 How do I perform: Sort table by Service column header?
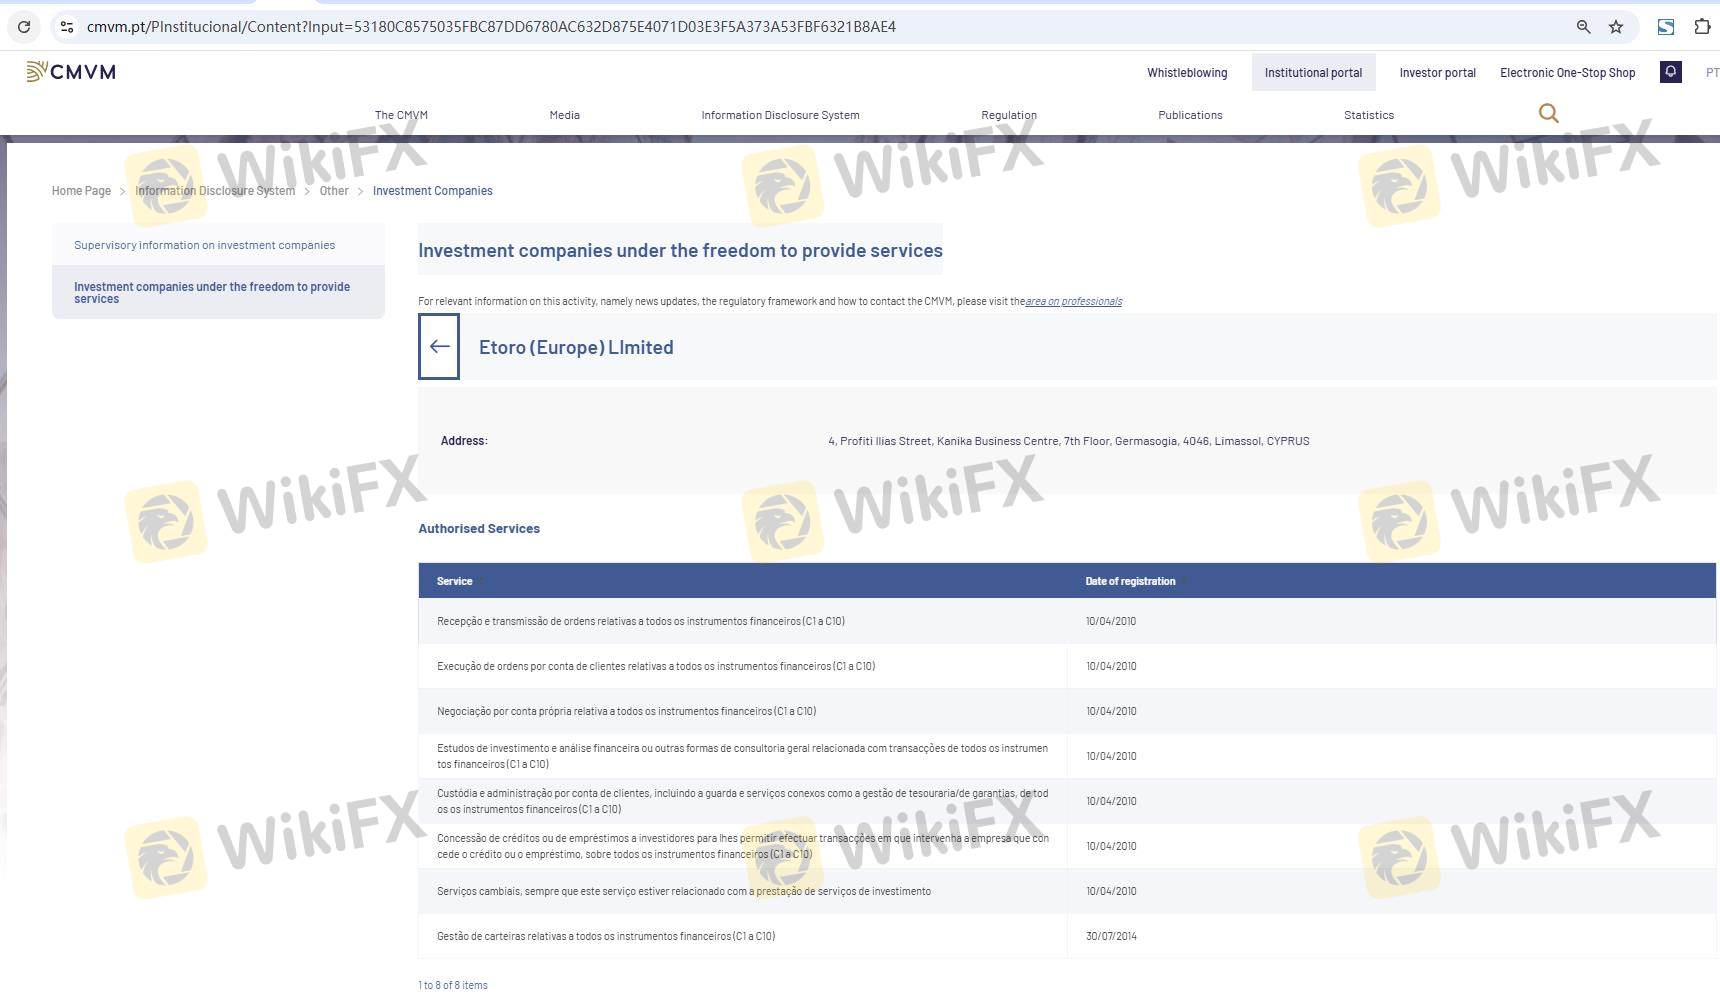454,581
